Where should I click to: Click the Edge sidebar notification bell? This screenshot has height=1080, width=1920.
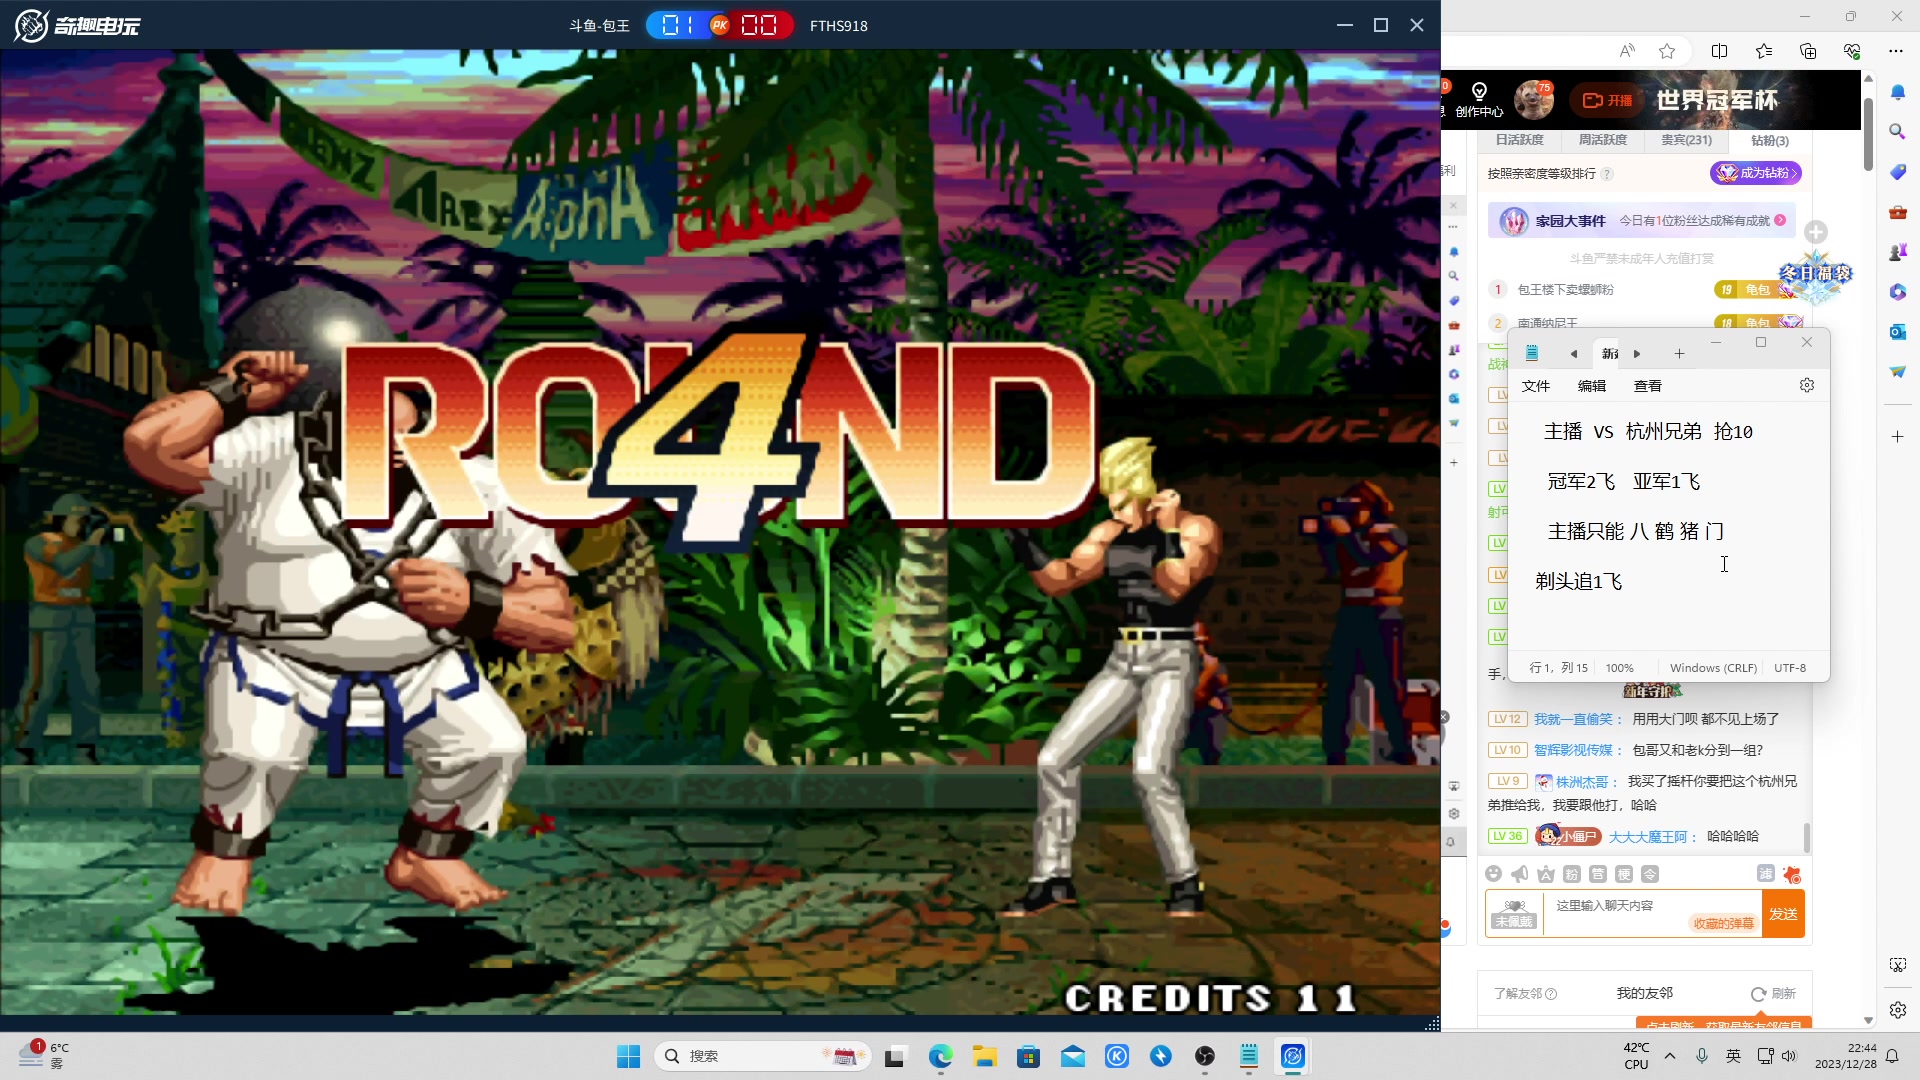pos(1898,92)
